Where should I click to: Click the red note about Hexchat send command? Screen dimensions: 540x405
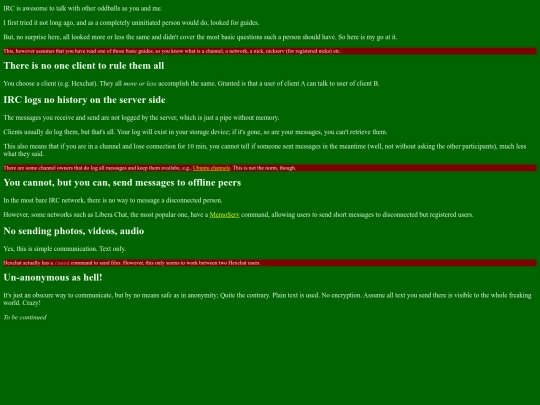(x=270, y=263)
